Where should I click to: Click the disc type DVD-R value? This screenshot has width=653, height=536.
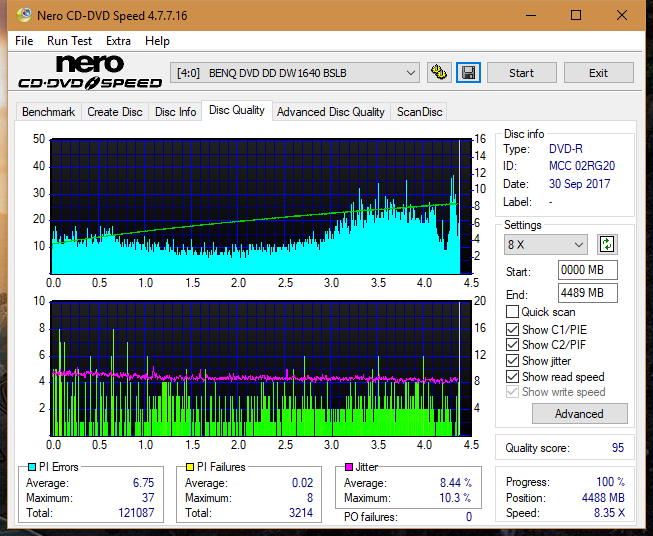coord(566,149)
